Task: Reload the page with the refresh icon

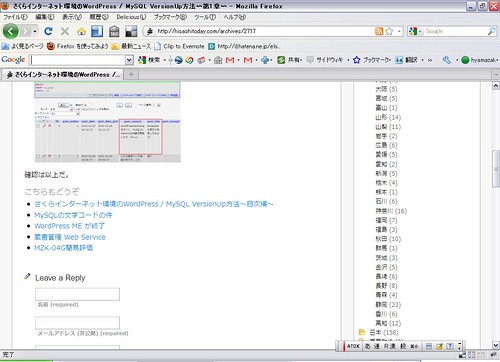Action: click(x=48, y=31)
